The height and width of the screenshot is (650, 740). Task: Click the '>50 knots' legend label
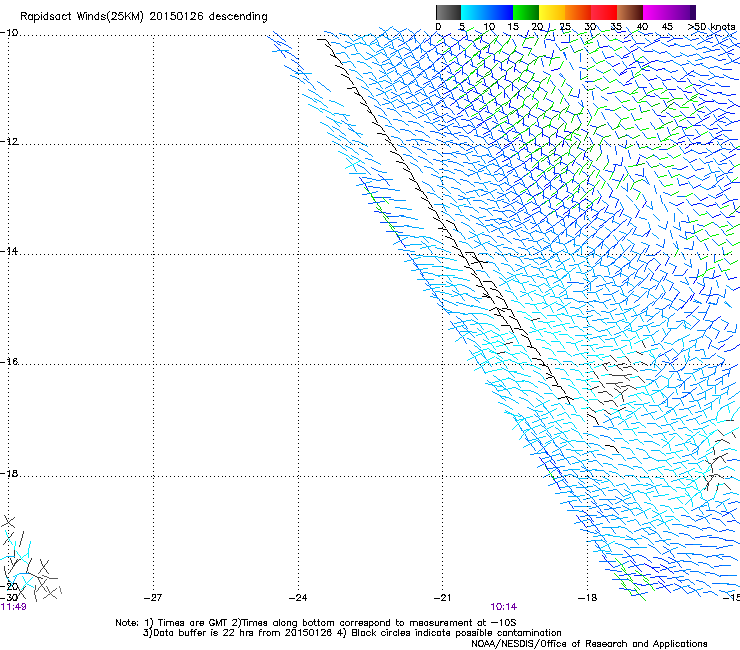point(711,27)
